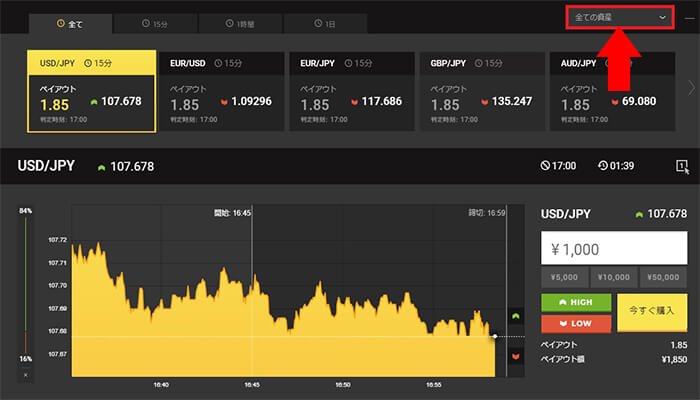This screenshot has width=700, height=400.
Task: Click green HIGH arrow beside the chart
Action: tap(515, 316)
